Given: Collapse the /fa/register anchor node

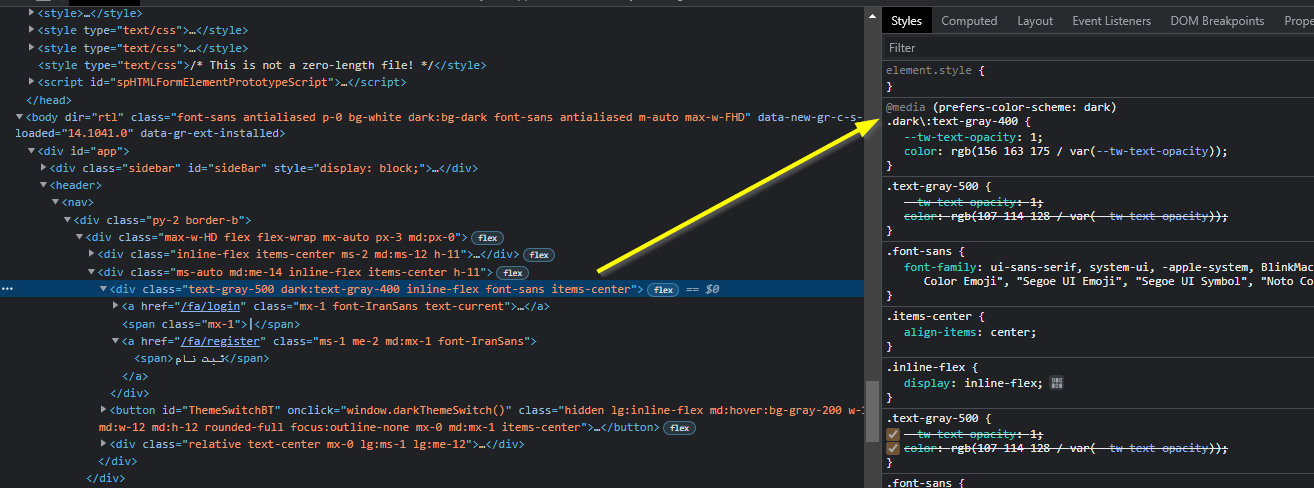Looking at the screenshot, I should tap(115, 341).
